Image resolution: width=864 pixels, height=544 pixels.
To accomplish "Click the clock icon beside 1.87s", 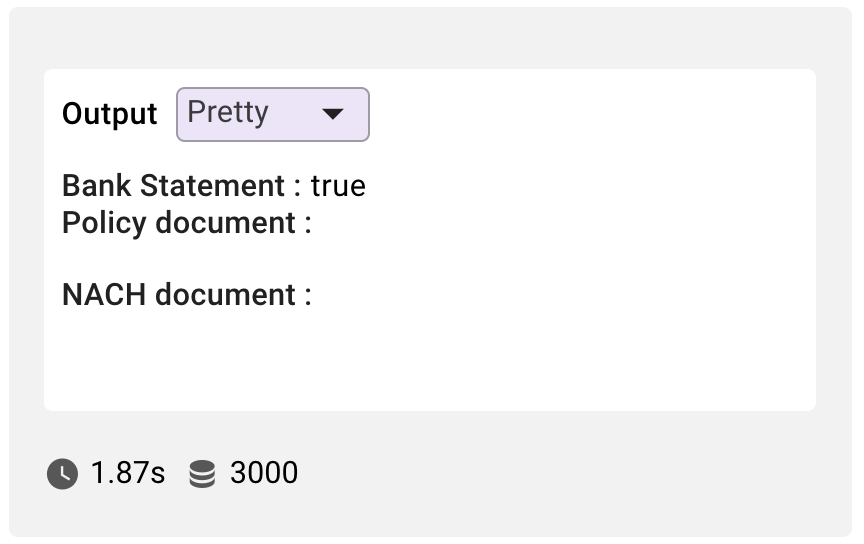I will click(62, 473).
